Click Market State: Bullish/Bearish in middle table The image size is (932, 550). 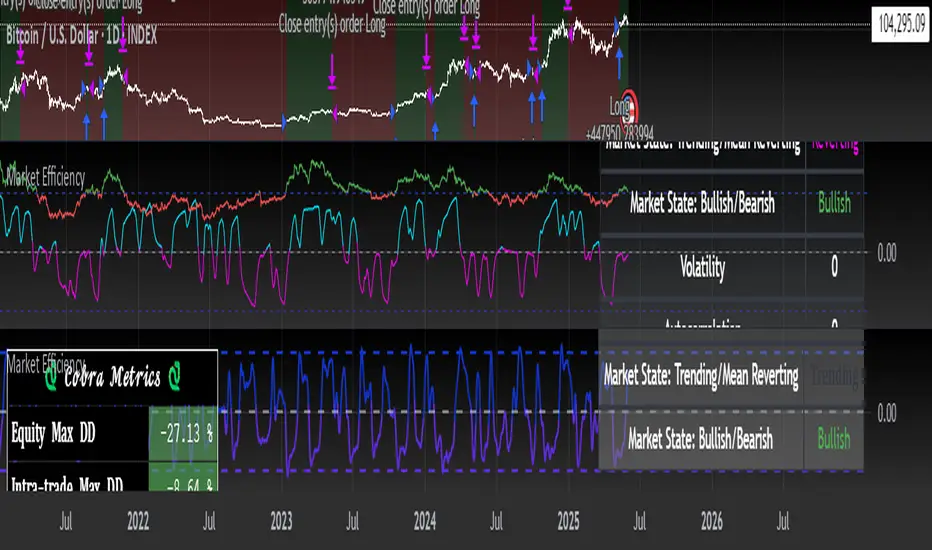click(702, 204)
